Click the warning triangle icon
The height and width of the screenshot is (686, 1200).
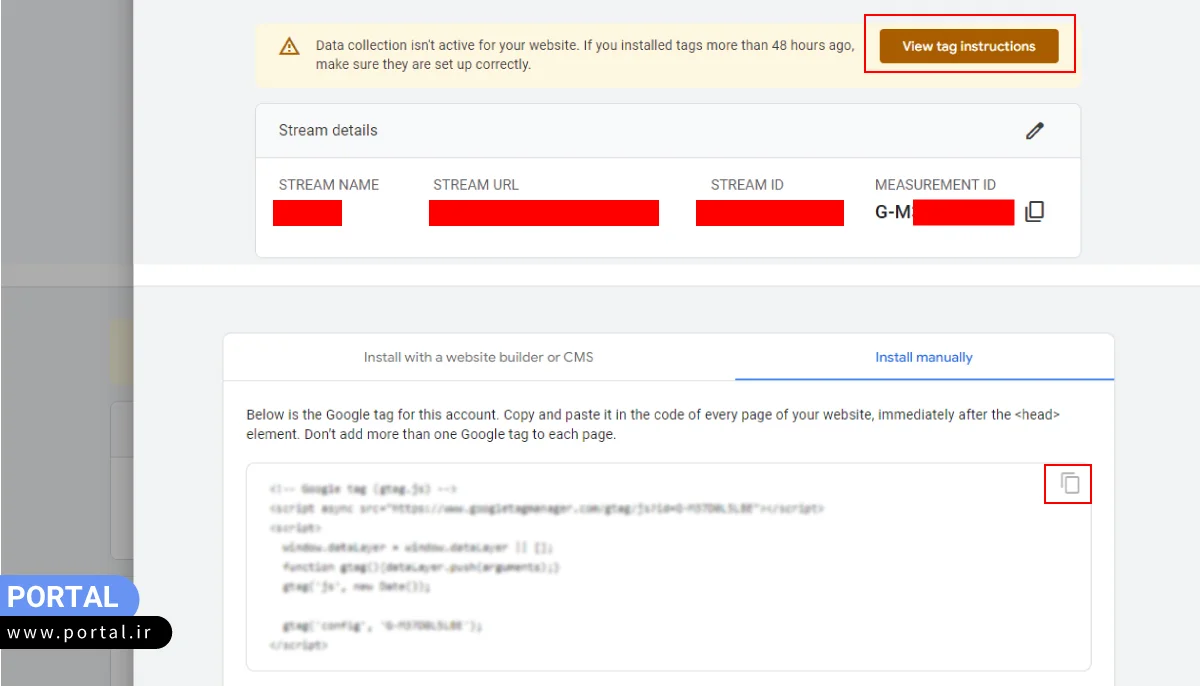(289, 46)
